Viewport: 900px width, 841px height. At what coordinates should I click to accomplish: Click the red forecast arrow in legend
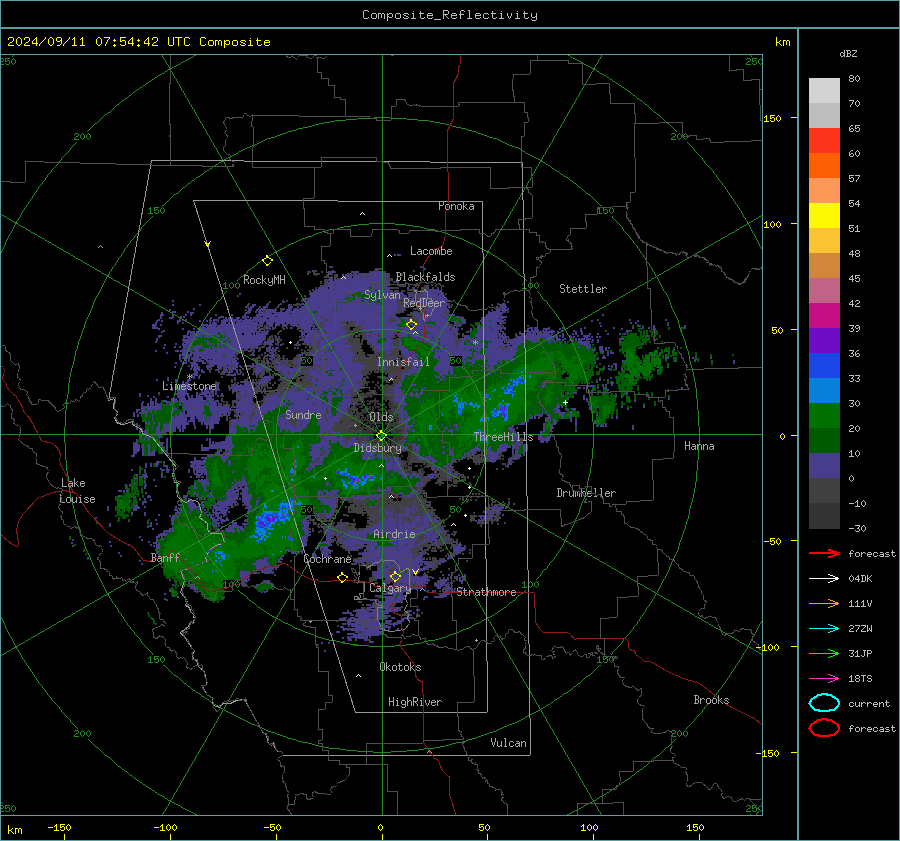[824, 553]
